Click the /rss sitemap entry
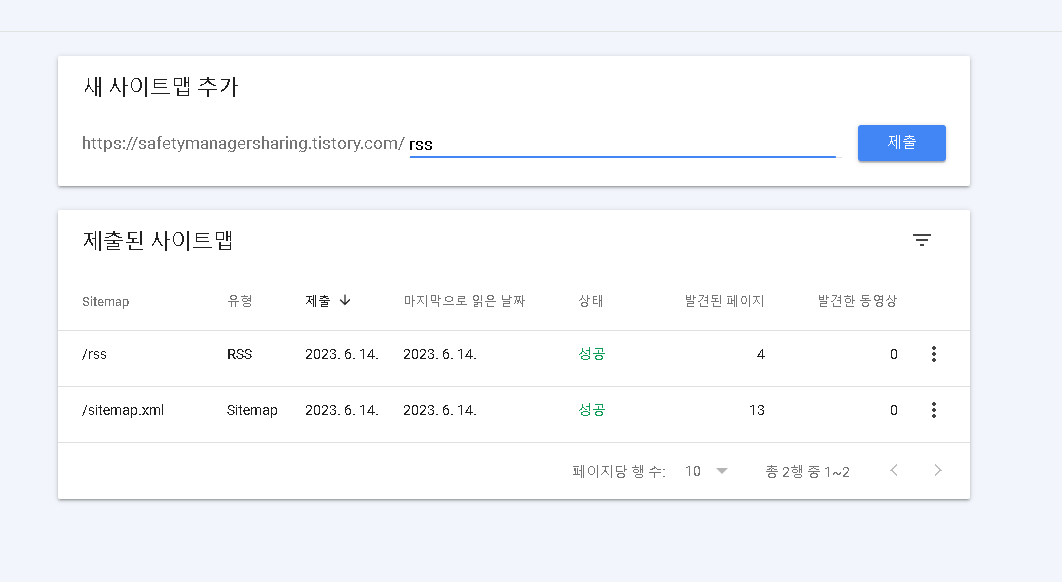This screenshot has width=1062, height=582. (92, 353)
